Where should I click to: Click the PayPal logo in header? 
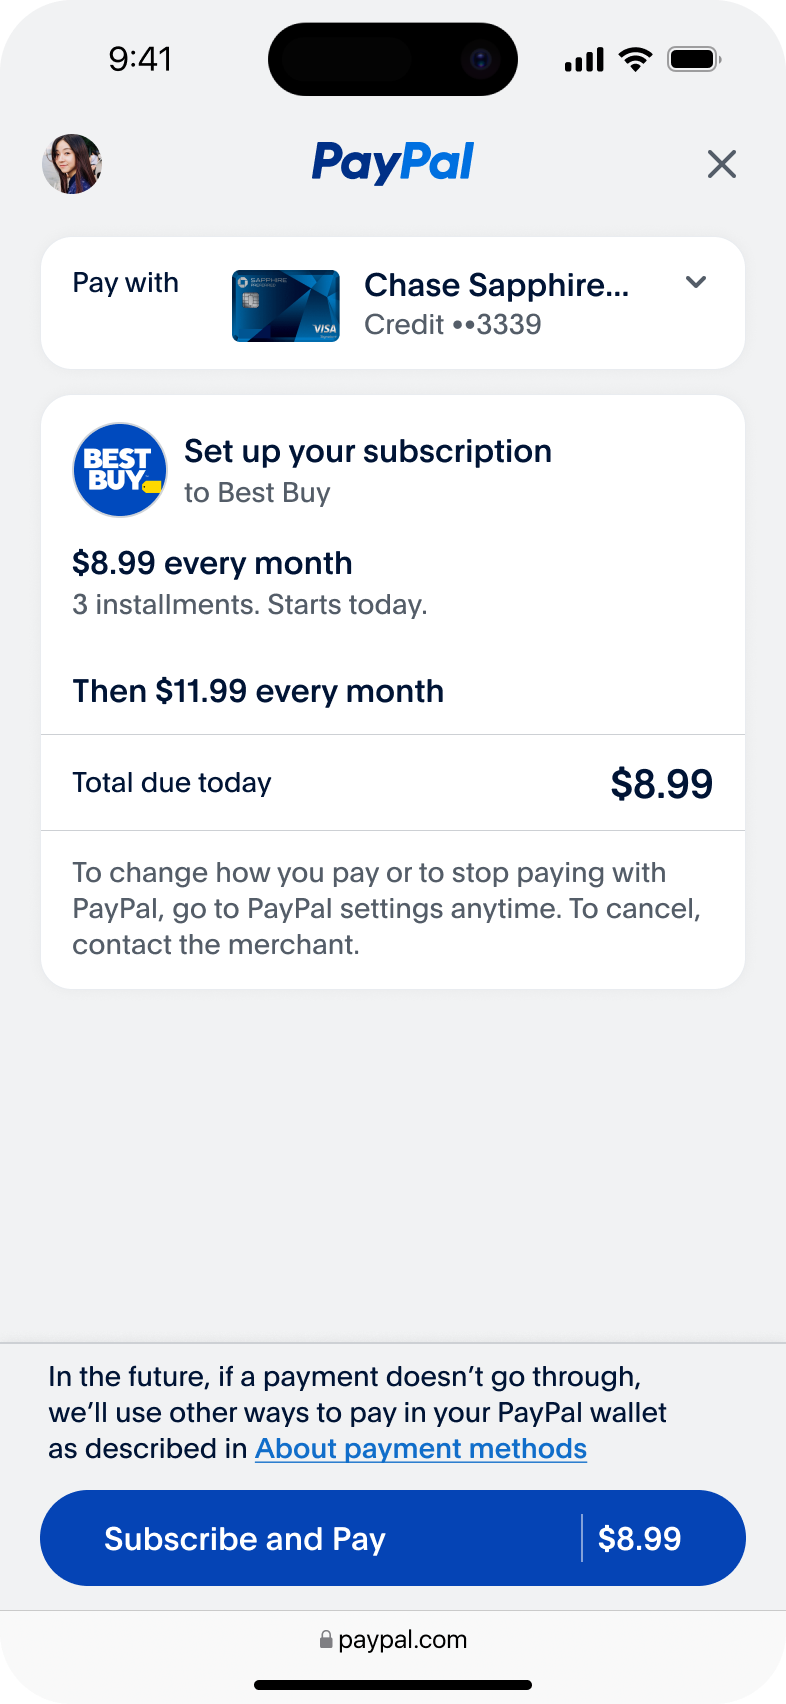[x=393, y=162]
